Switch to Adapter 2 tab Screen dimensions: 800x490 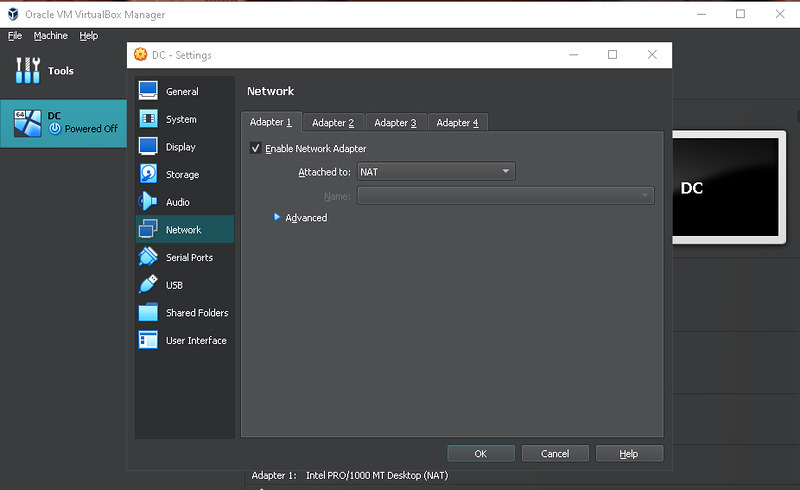(x=333, y=122)
